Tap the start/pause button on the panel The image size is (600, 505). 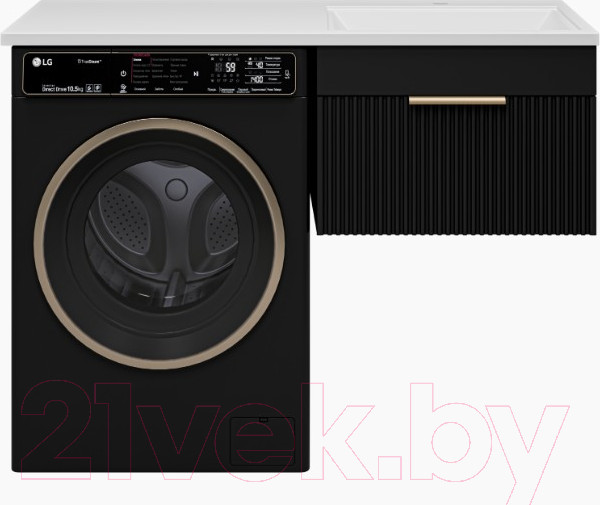click(195, 73)
